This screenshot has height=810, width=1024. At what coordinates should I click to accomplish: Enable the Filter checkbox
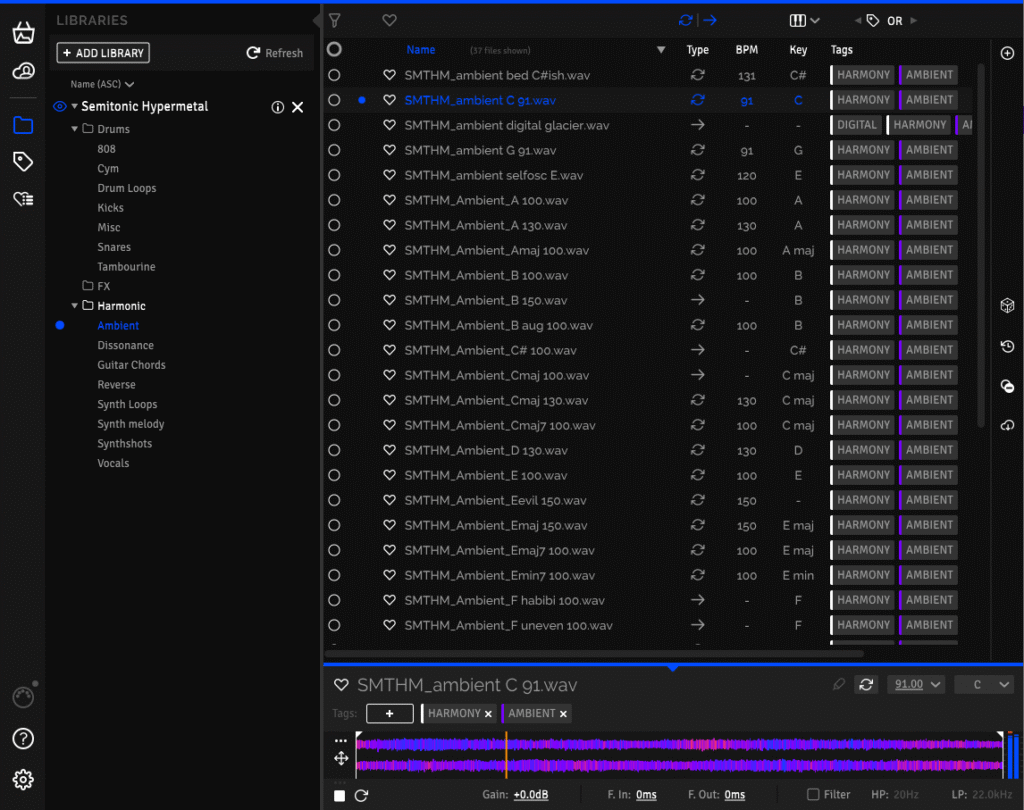tap(813, 795)
